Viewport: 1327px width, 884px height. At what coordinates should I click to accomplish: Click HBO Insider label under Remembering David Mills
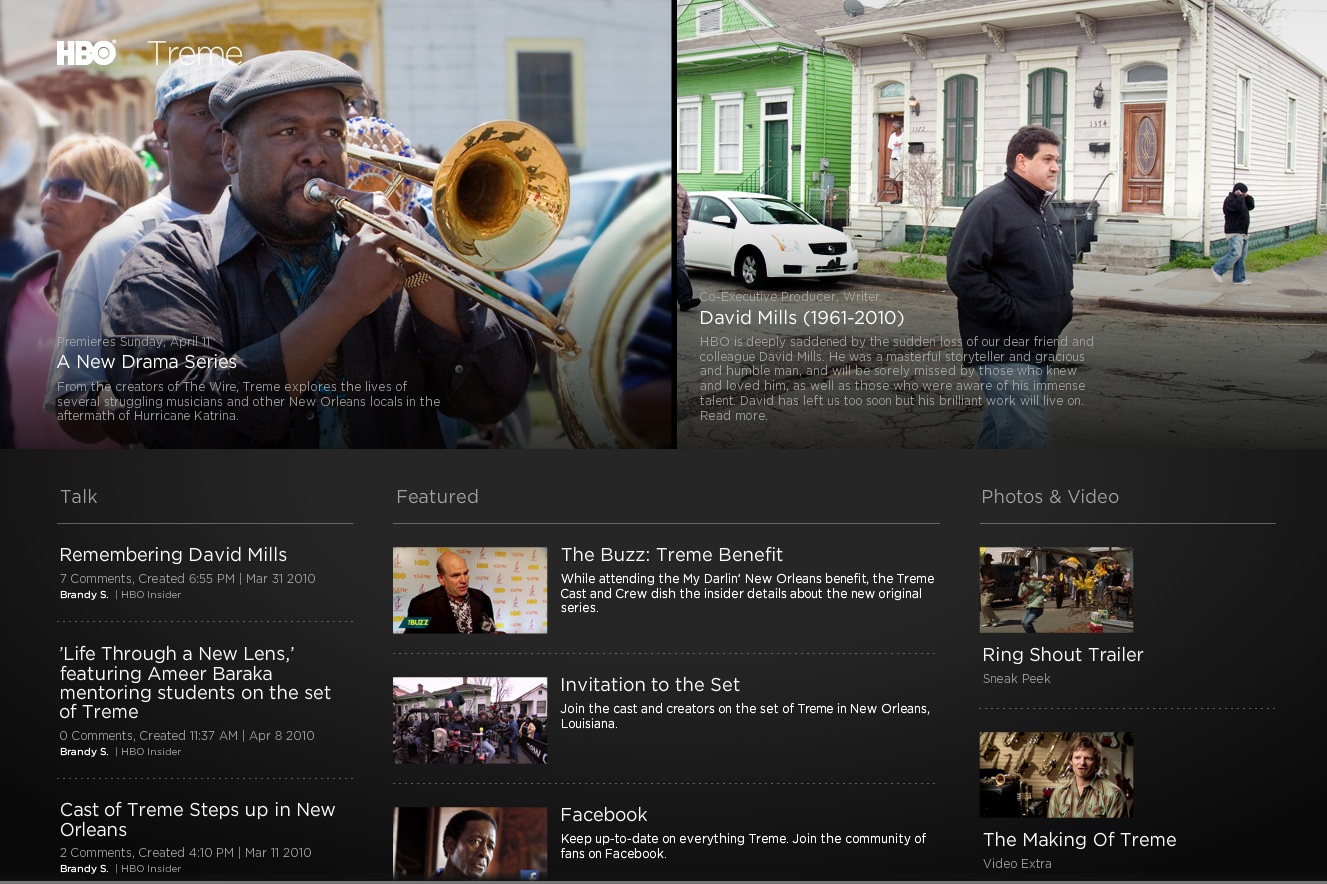(151, 595)
